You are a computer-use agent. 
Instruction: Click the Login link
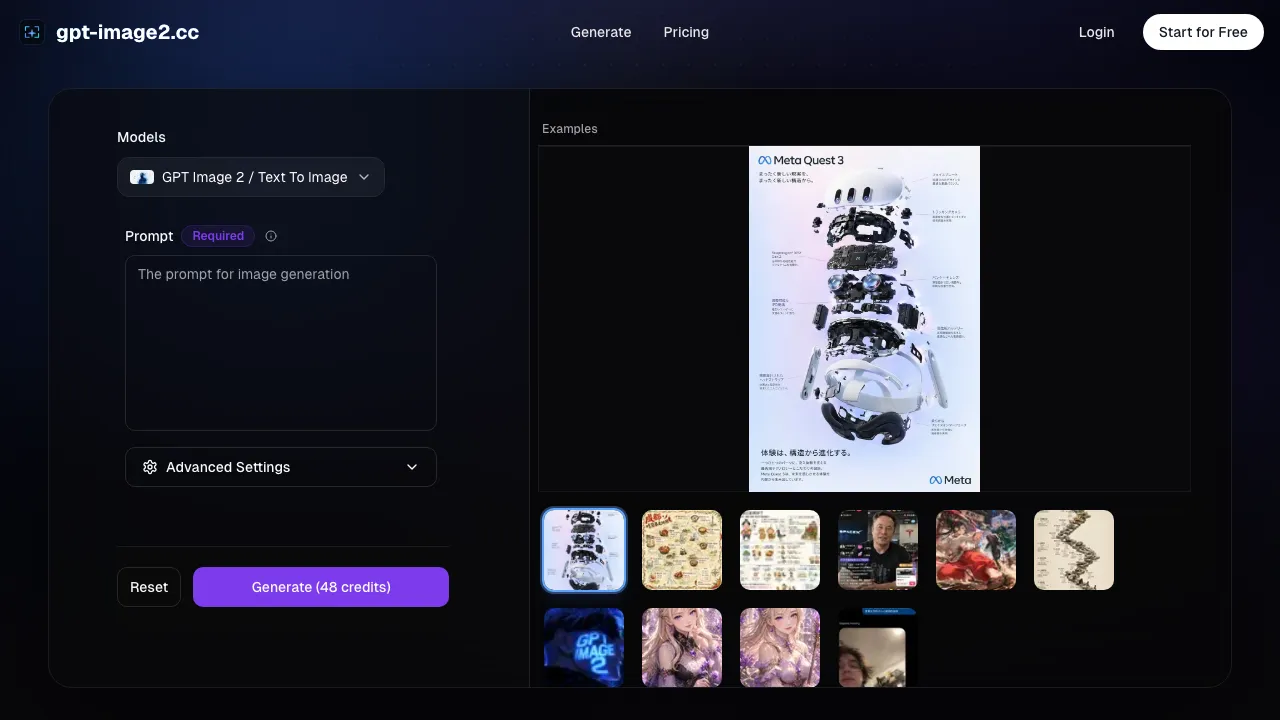click(x=1096, y=32)
